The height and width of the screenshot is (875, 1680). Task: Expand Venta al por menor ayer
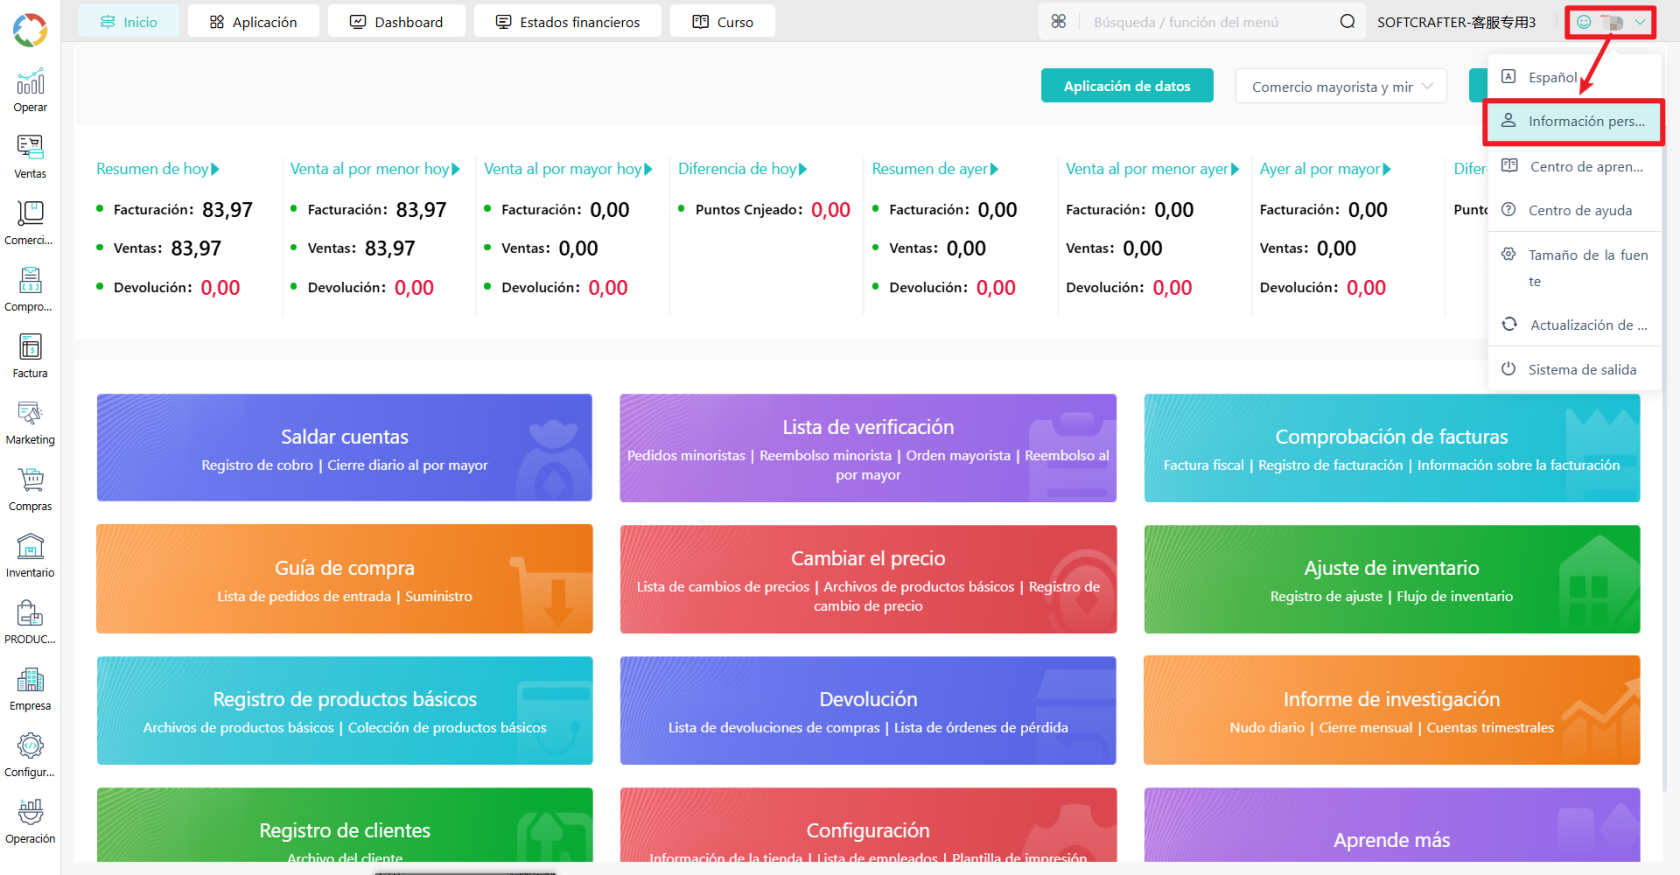(1152, 169)
